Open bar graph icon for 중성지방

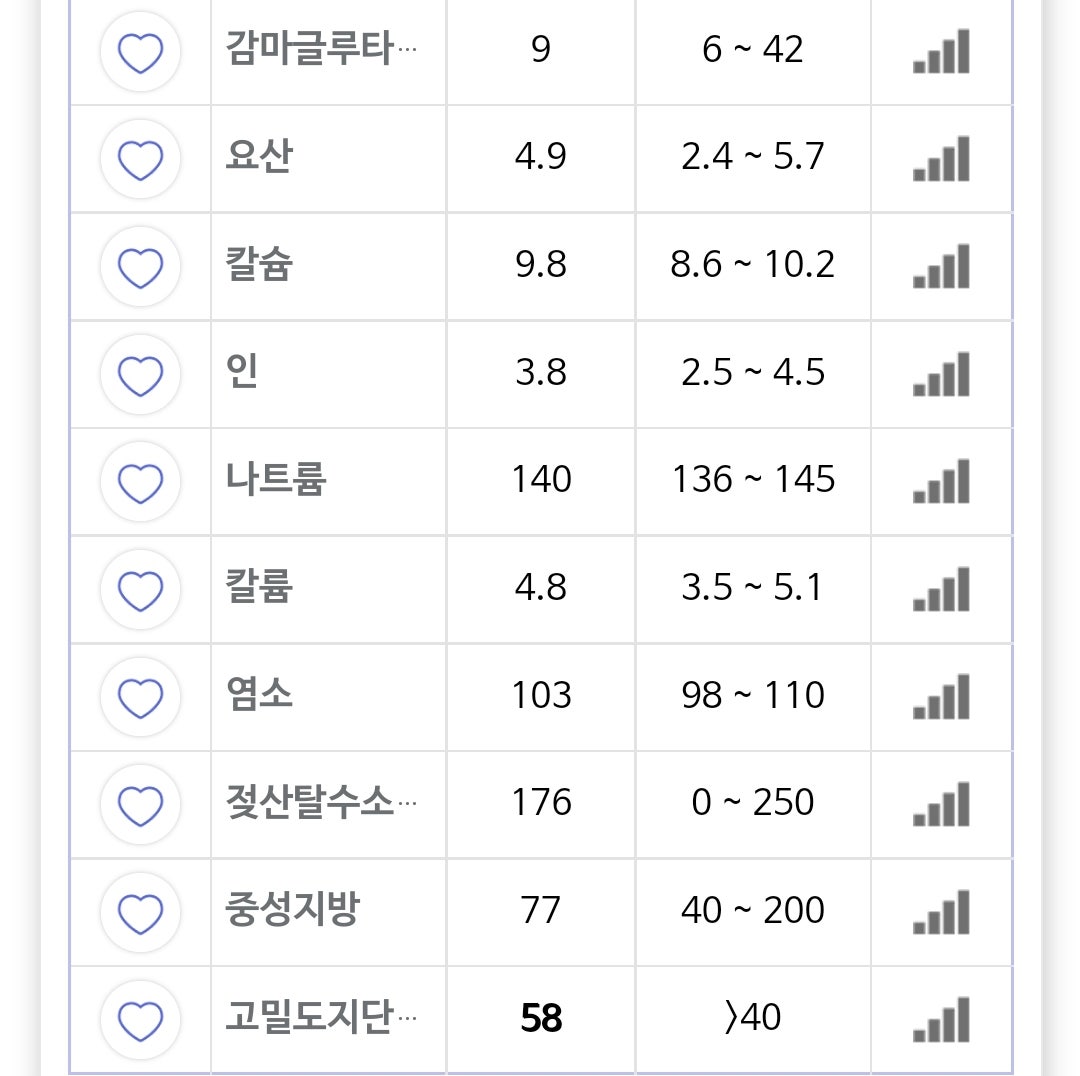click(x=941, y=912)
